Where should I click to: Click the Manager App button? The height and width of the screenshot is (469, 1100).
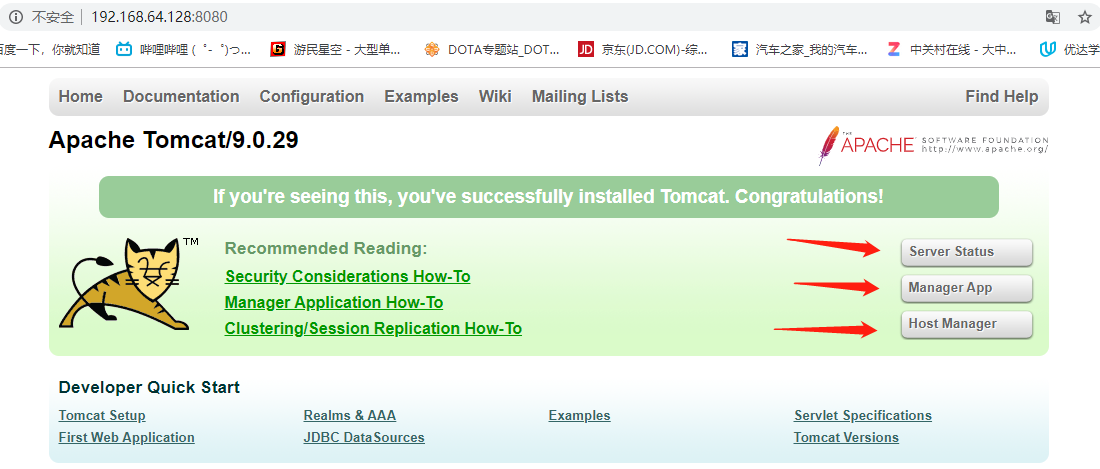(967, 288)
